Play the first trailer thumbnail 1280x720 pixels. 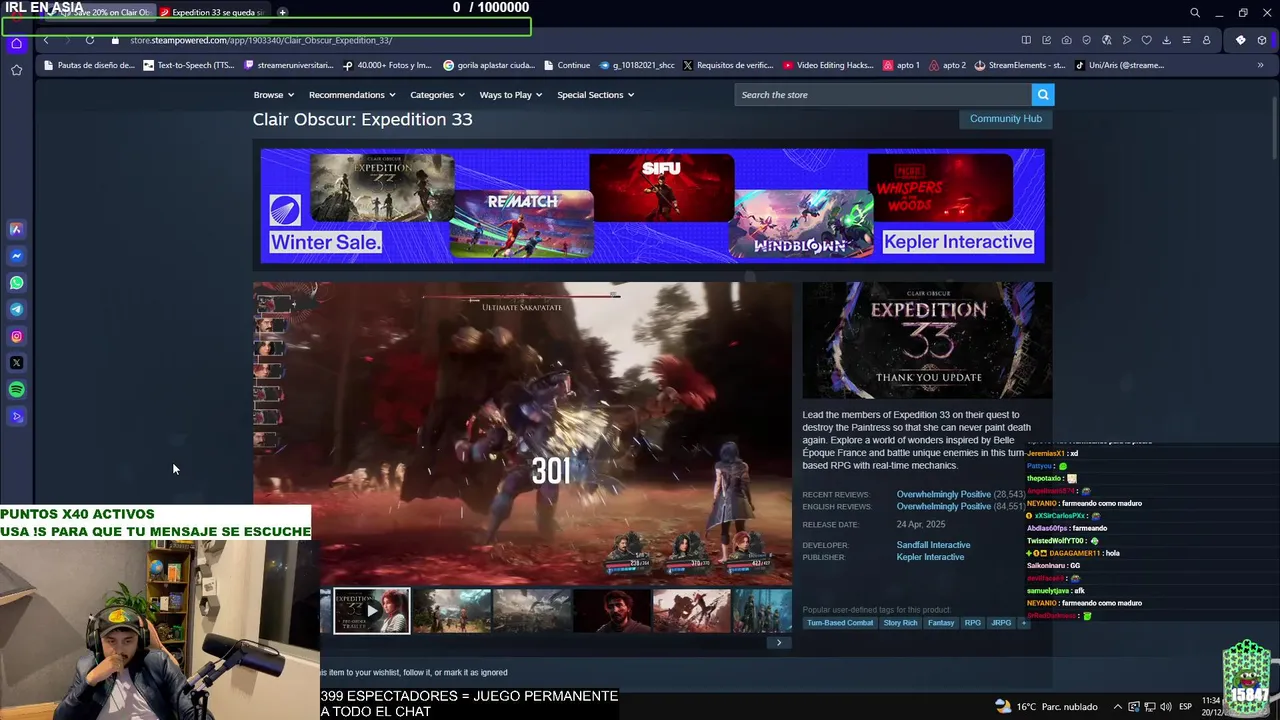point(371,611)
